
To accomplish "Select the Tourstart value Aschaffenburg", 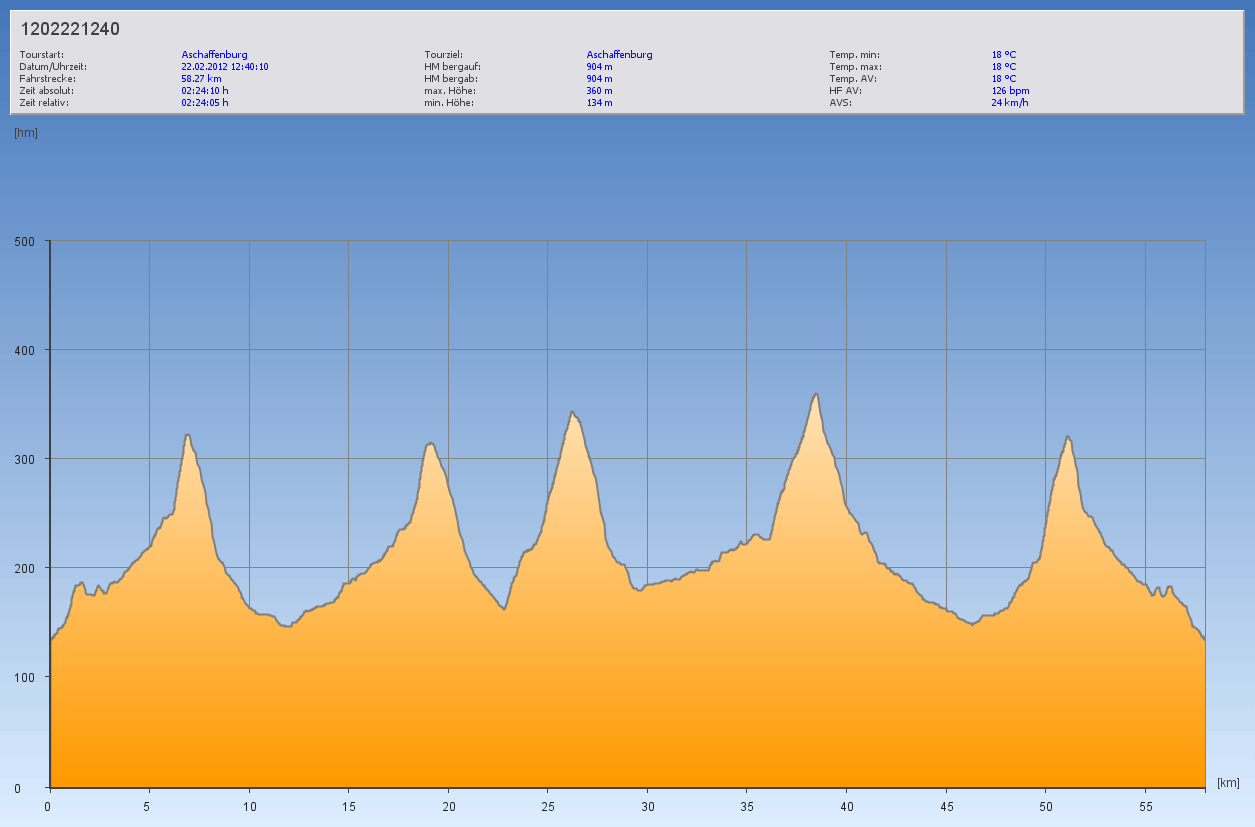I will click(x=214, y=55).
